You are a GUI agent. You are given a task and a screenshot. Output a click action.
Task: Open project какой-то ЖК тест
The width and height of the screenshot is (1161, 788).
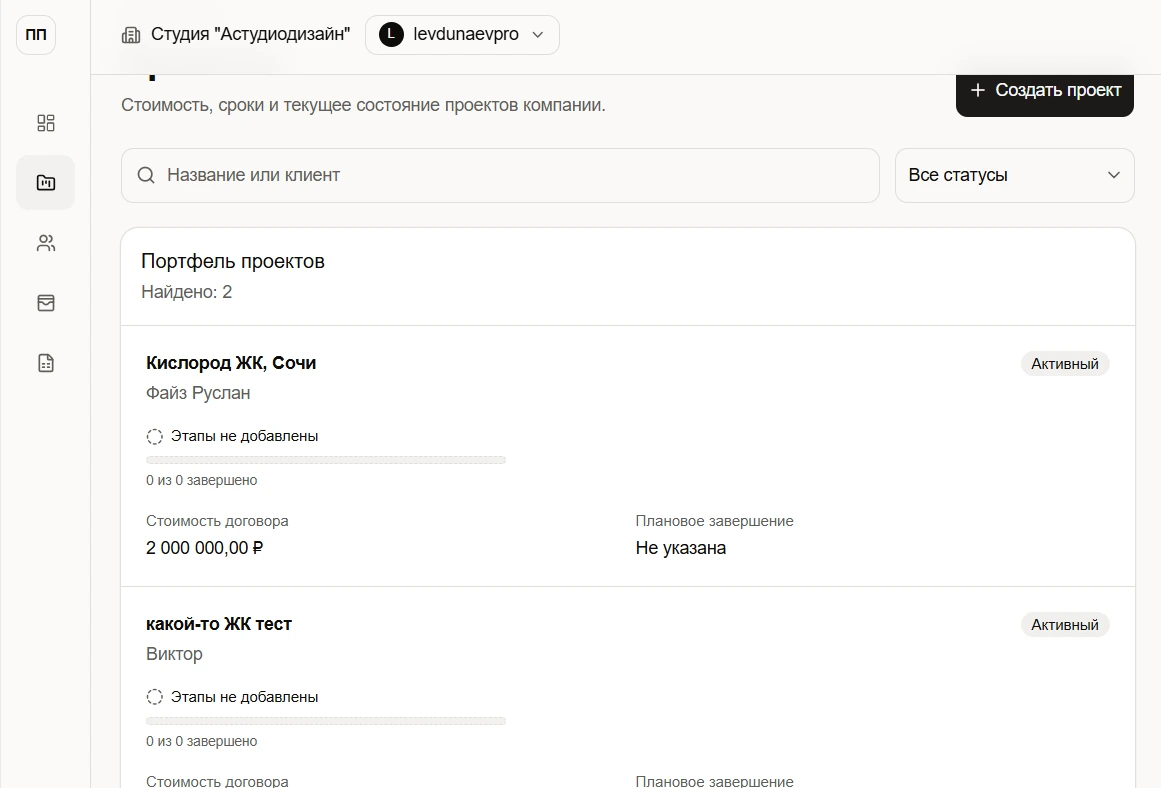click(218, 624)
